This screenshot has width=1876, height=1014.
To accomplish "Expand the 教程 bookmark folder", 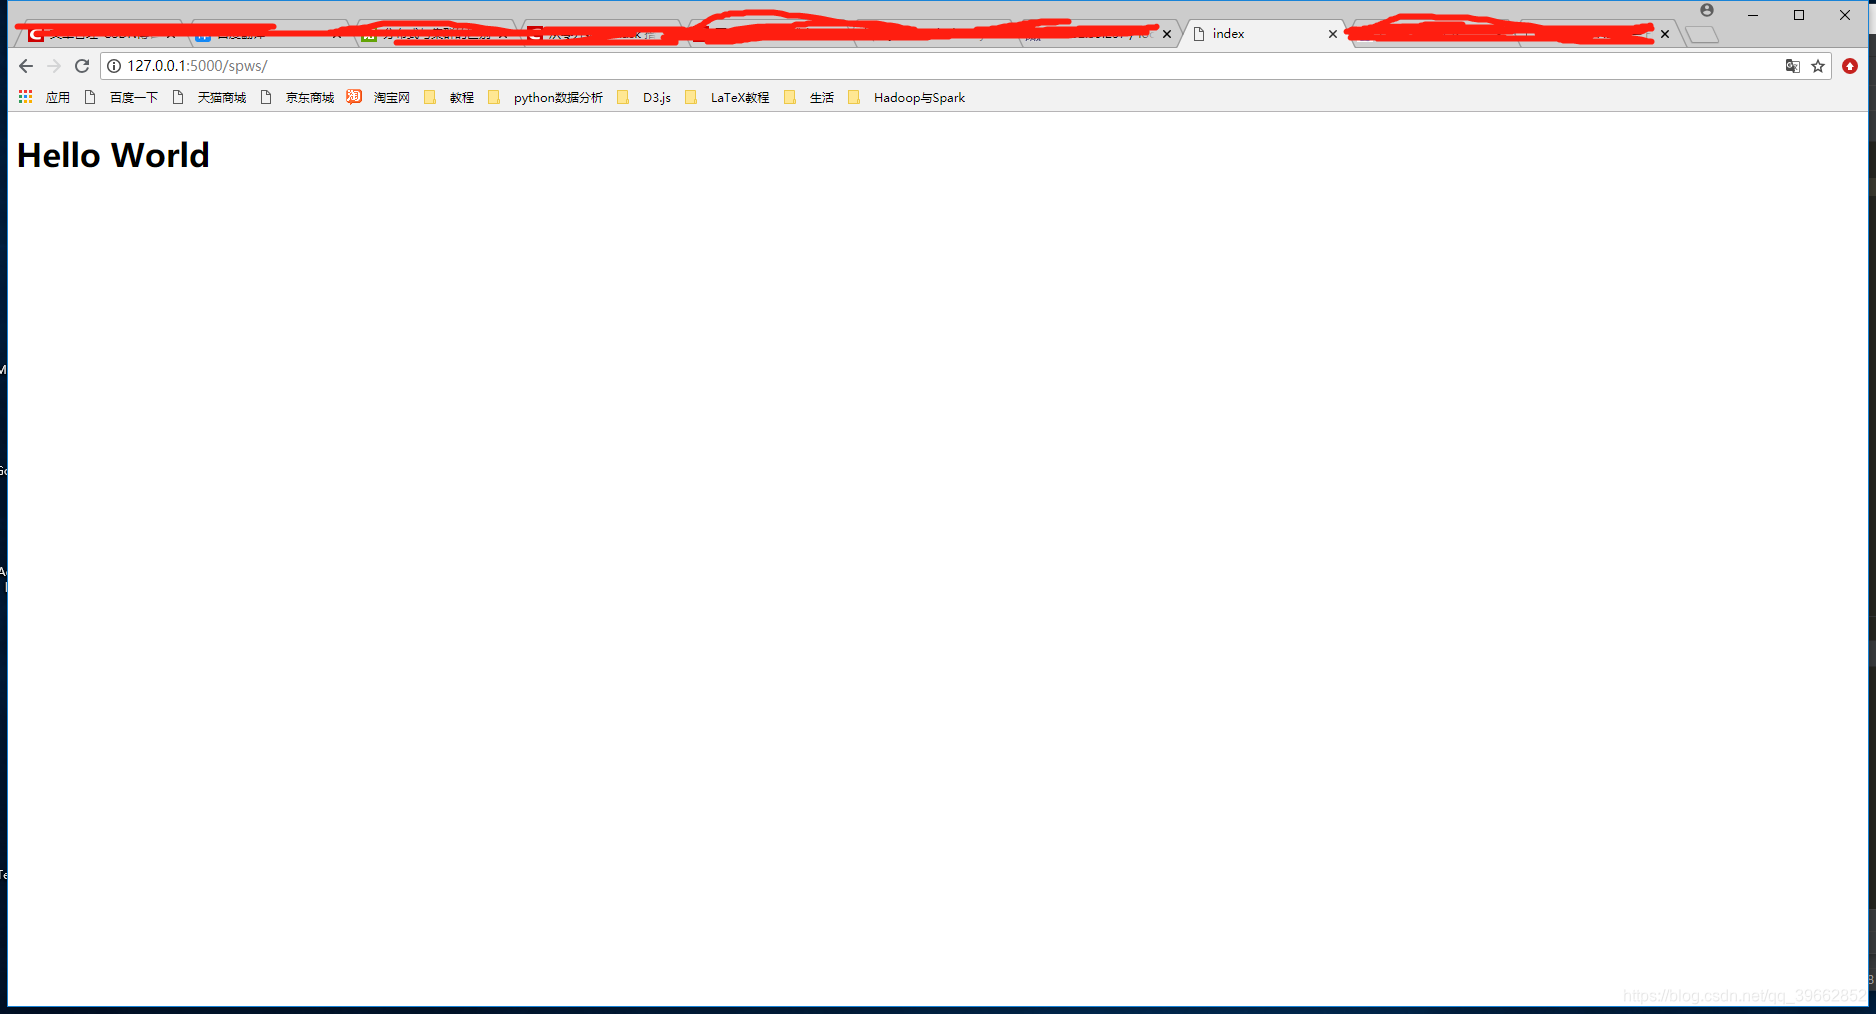I will [x=449, y=97].
